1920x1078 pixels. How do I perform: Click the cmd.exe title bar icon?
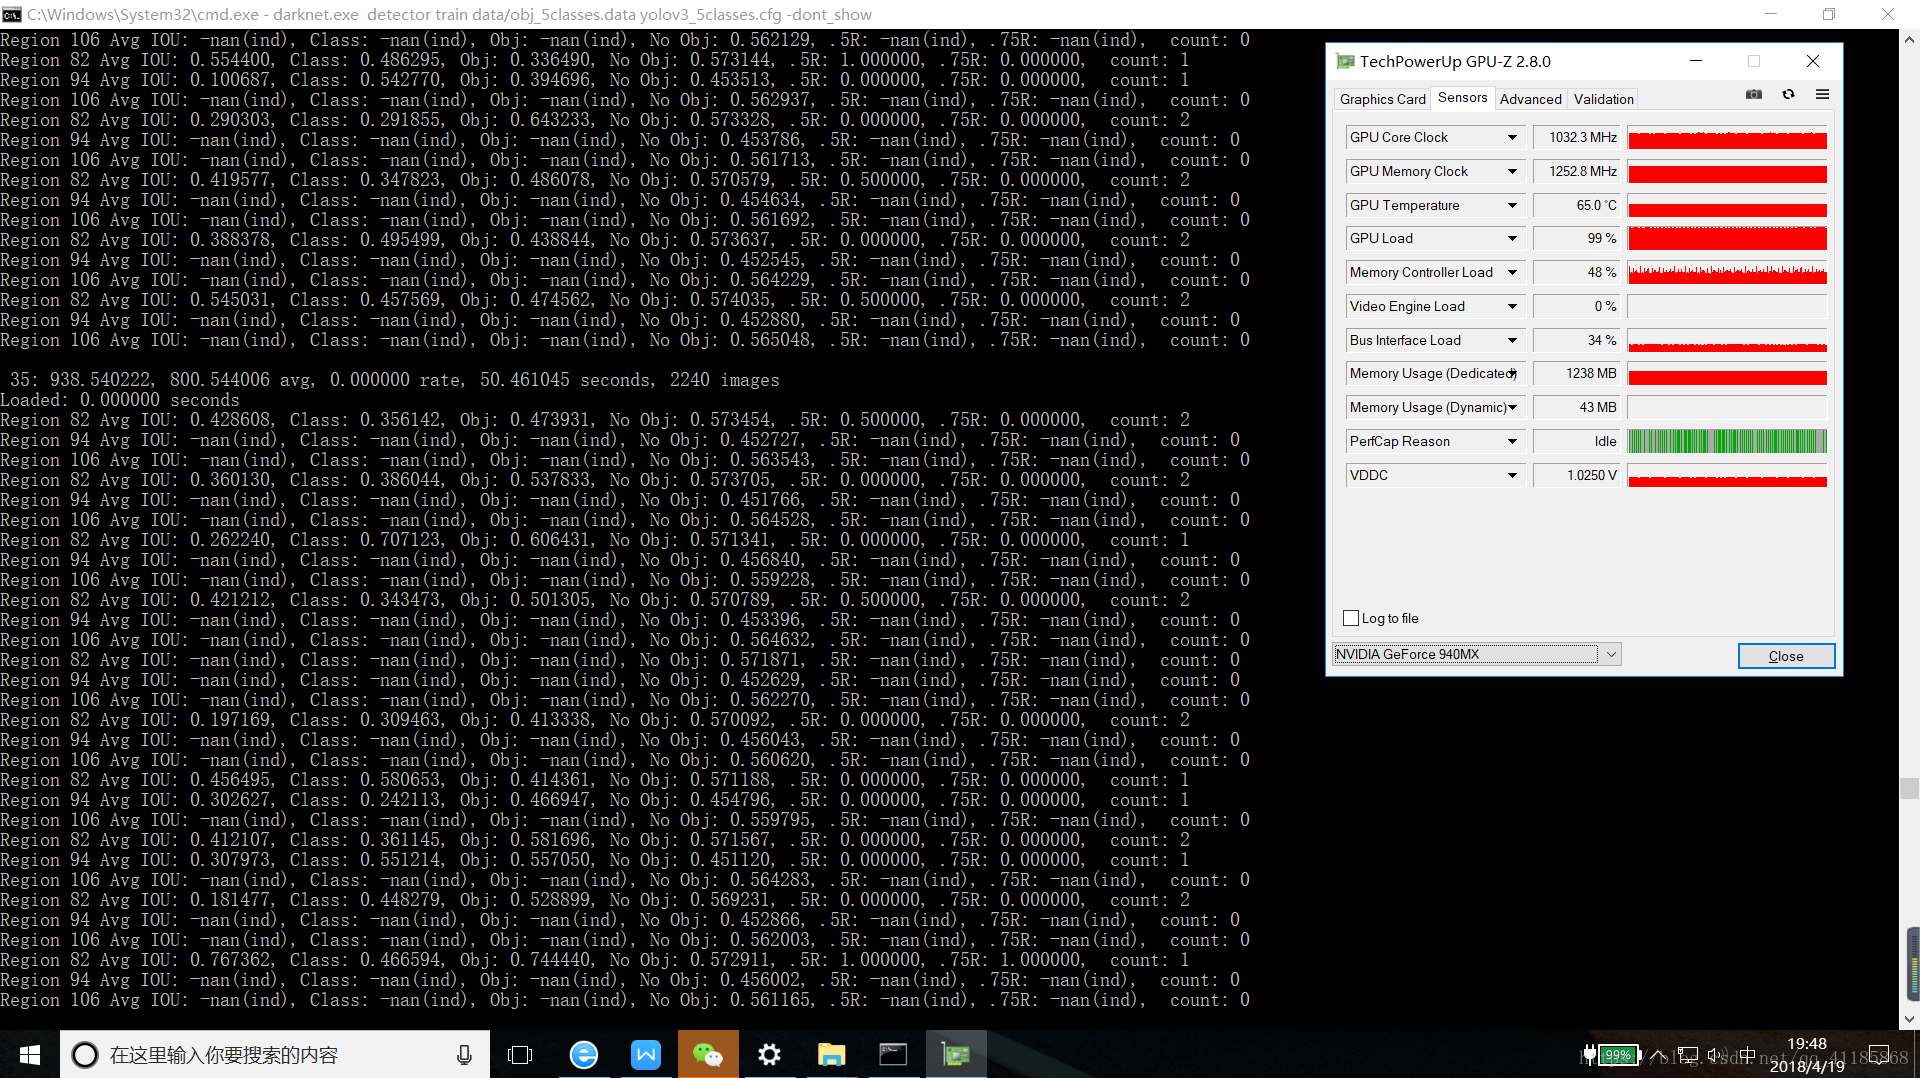click(x=11, y=15)
